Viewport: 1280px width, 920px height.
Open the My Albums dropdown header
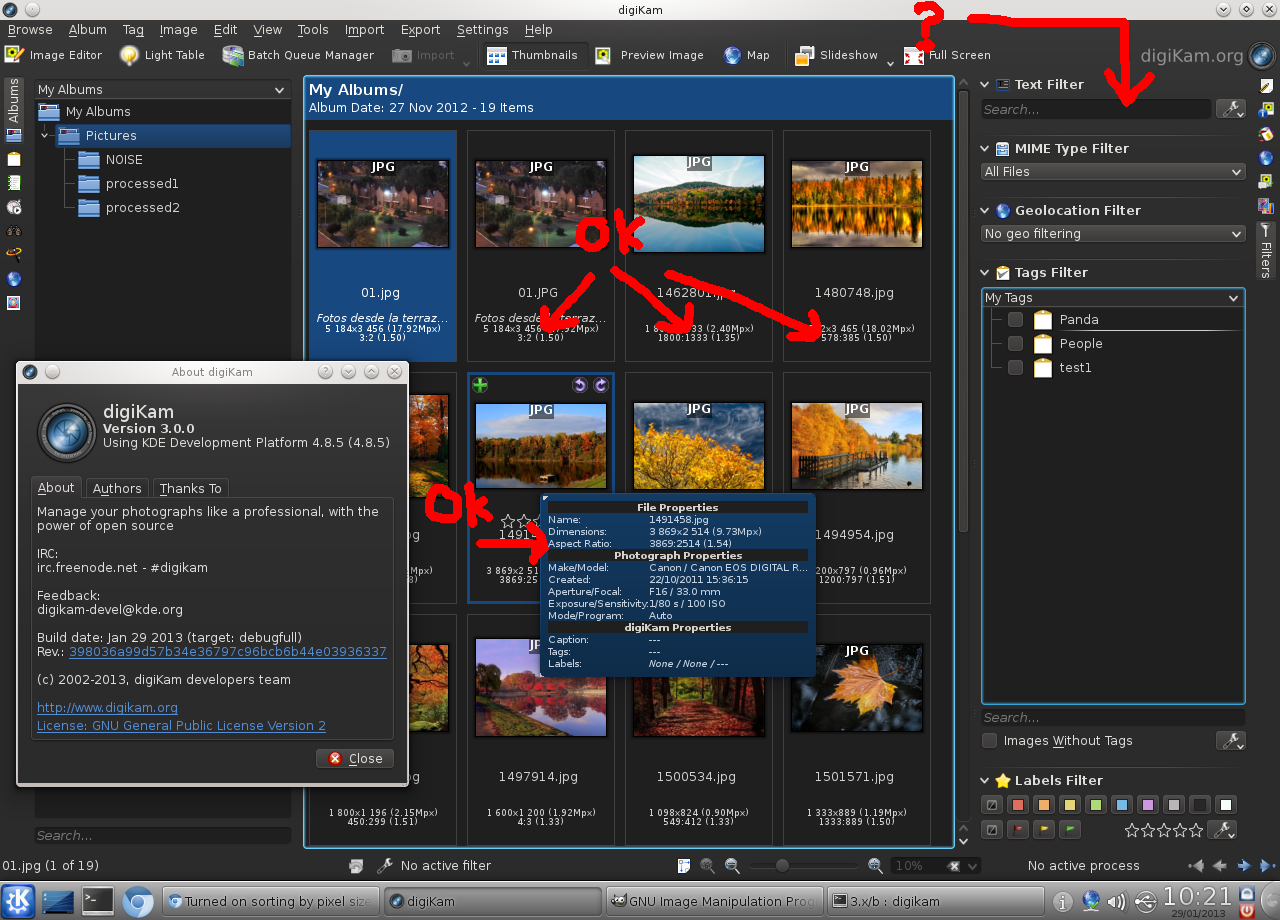[x=163, y=90]
